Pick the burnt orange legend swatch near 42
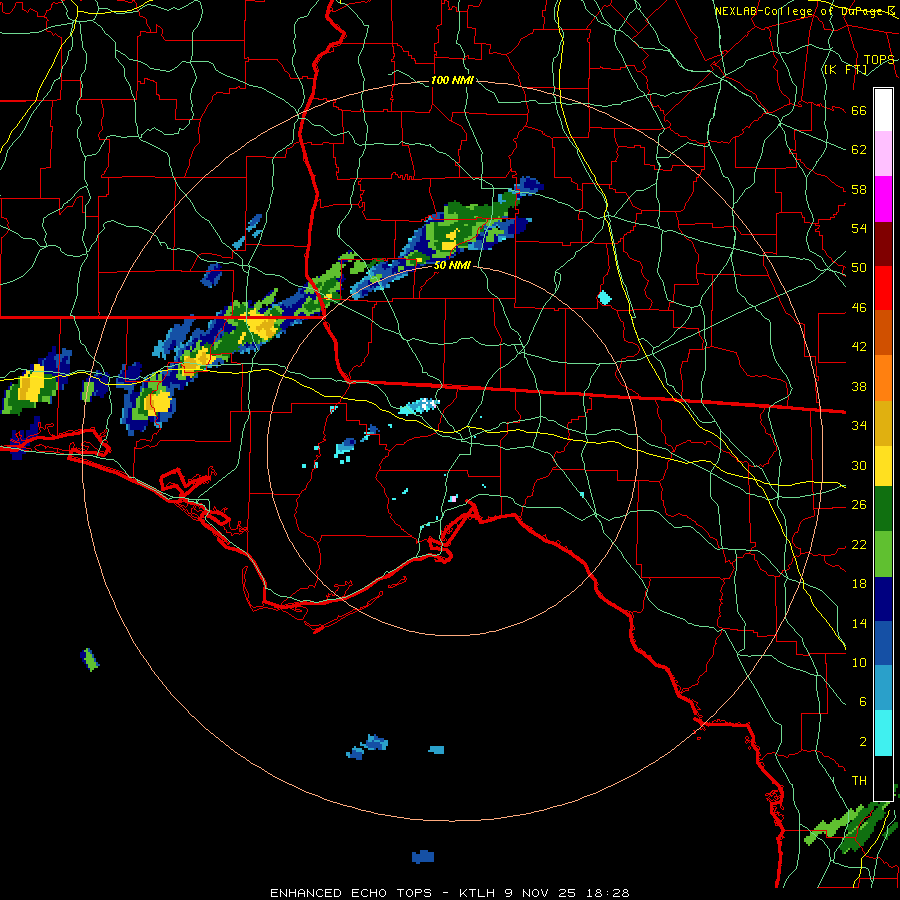The image size is (900, 900). 883,332
